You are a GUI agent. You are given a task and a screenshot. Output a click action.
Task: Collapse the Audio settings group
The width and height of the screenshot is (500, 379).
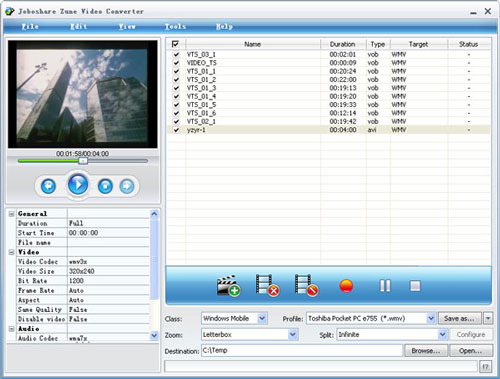click(11, 329)
